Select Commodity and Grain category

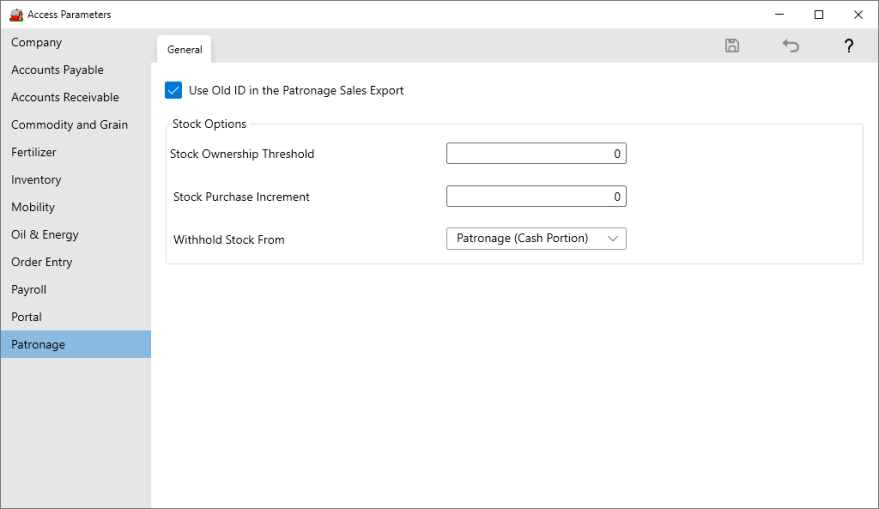[69, 125]
